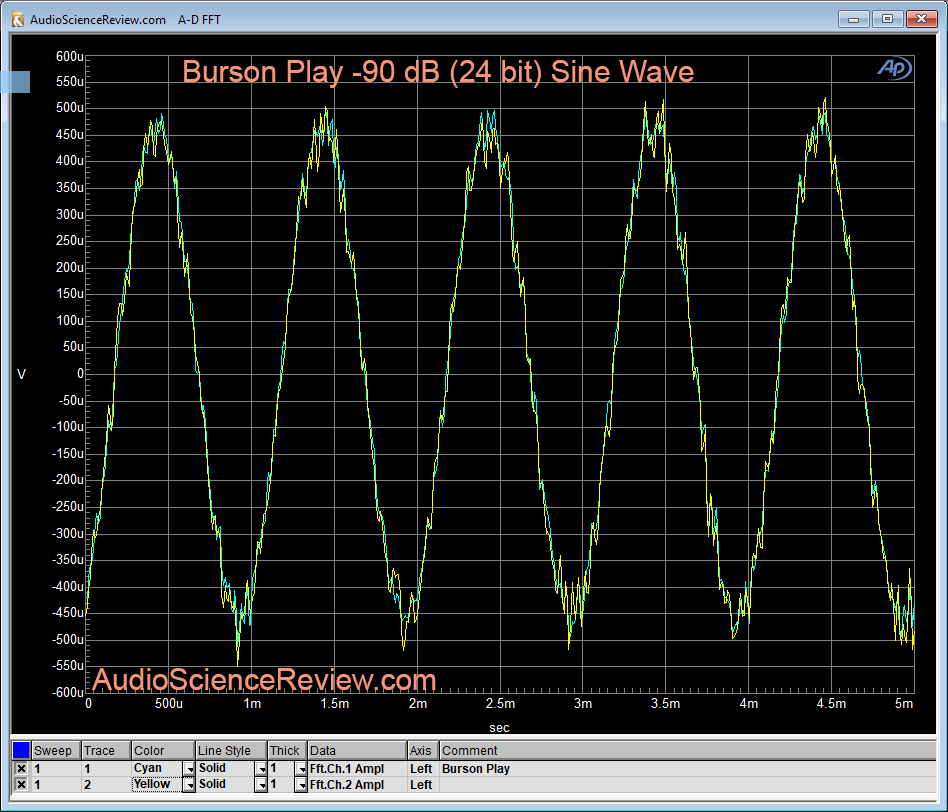
Task: Click the Solid line style of trace 2
Action: 212,784
